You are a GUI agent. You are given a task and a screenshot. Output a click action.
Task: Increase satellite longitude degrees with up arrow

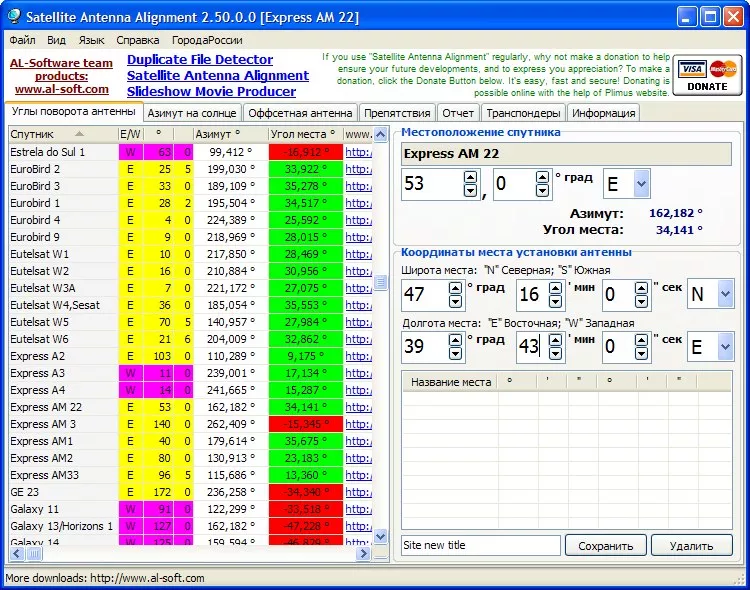point(470,177)
